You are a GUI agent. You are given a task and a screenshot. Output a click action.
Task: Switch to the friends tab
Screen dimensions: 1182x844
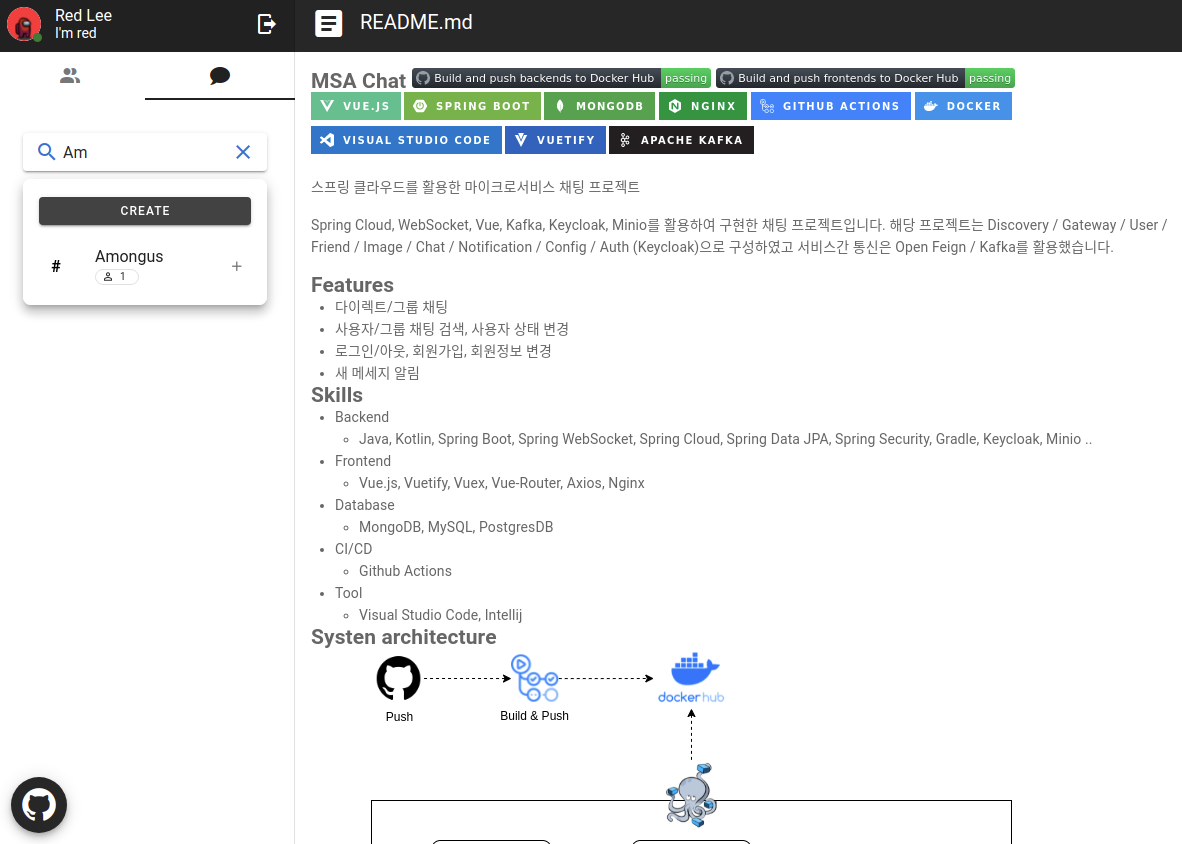[70, 75]
